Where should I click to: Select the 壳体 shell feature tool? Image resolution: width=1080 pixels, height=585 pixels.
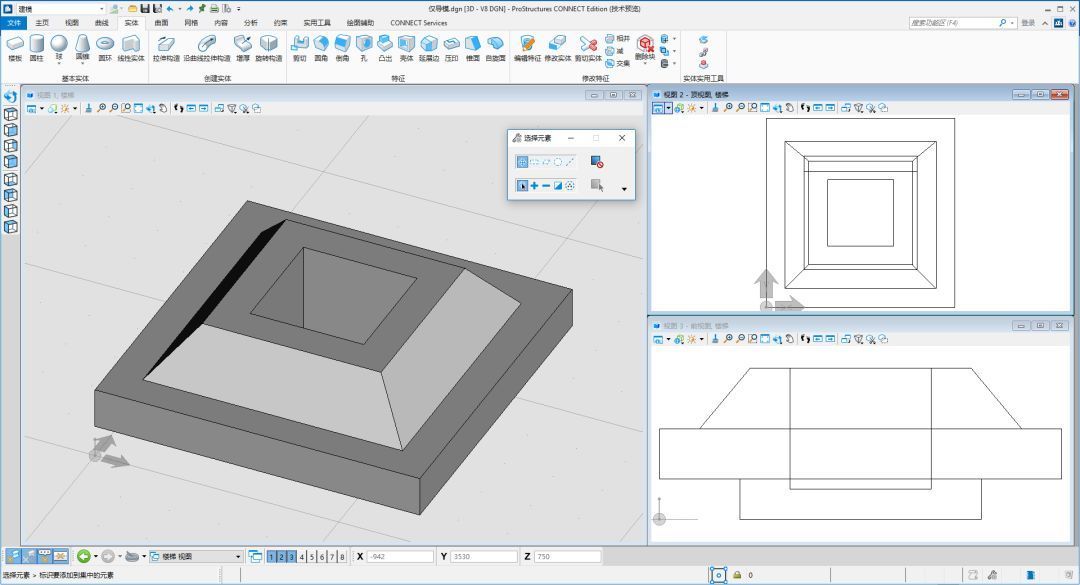click(406, 48)
